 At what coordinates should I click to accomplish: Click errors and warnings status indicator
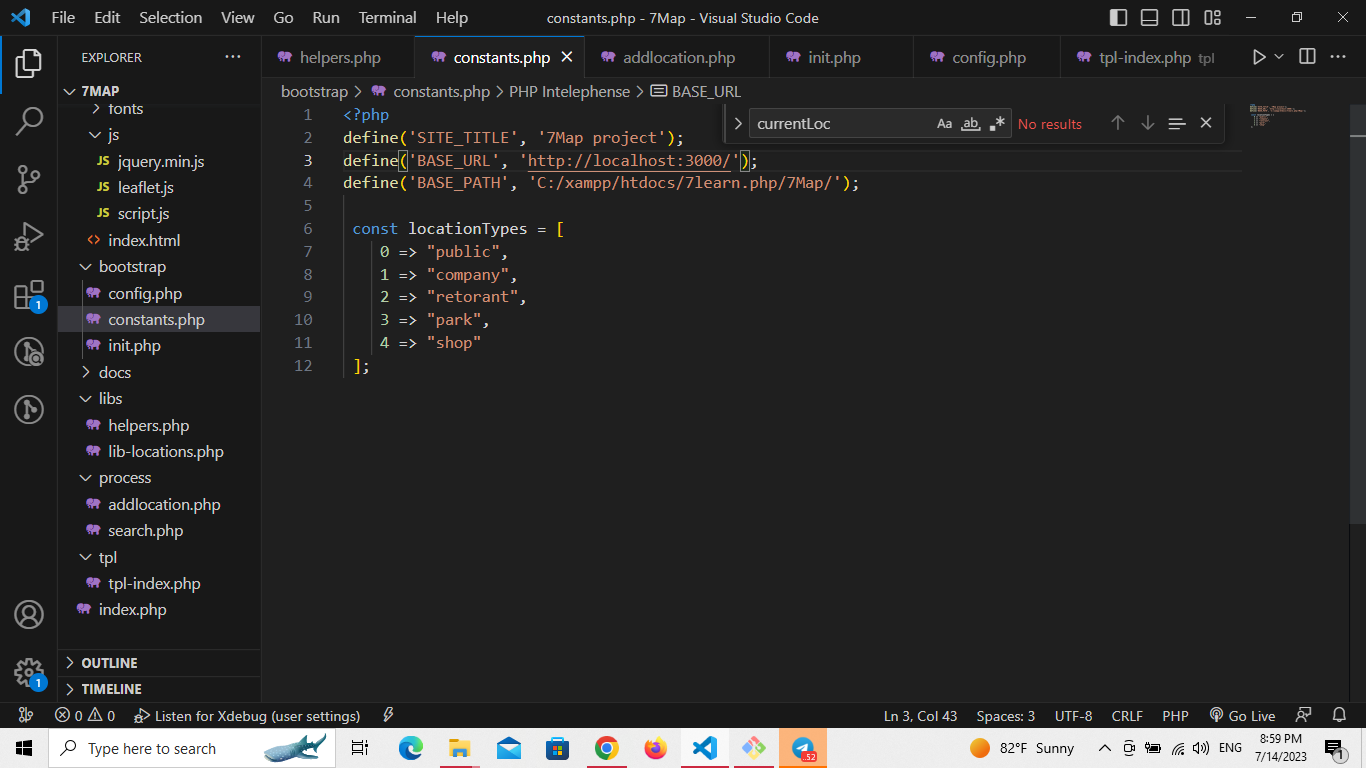(85, 716)
